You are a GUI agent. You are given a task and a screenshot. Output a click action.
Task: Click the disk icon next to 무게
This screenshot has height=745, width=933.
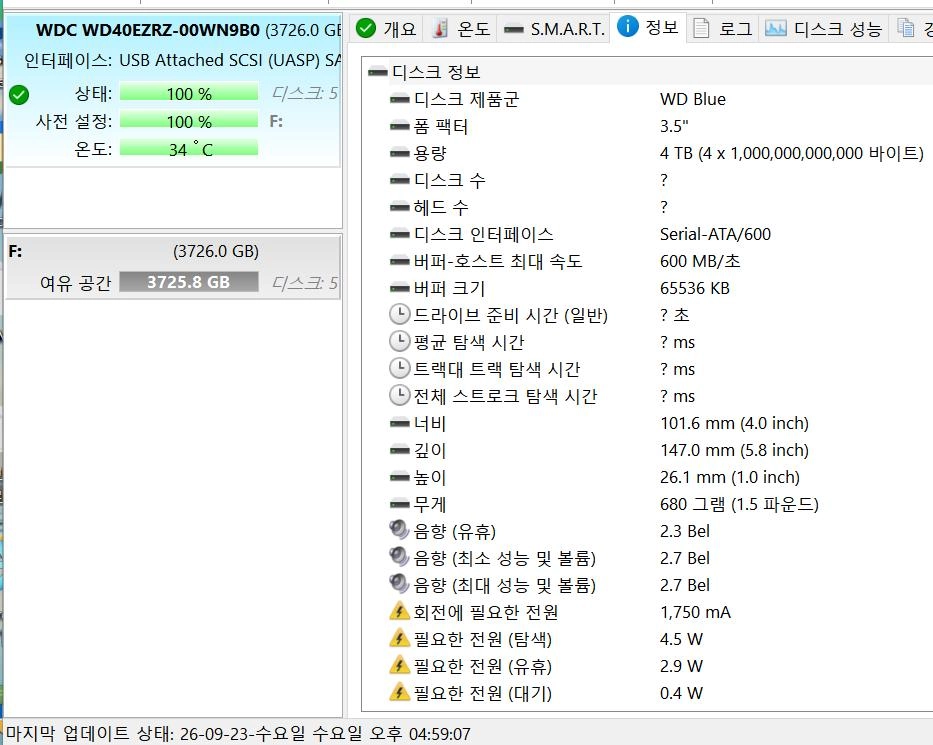(399, 505)
